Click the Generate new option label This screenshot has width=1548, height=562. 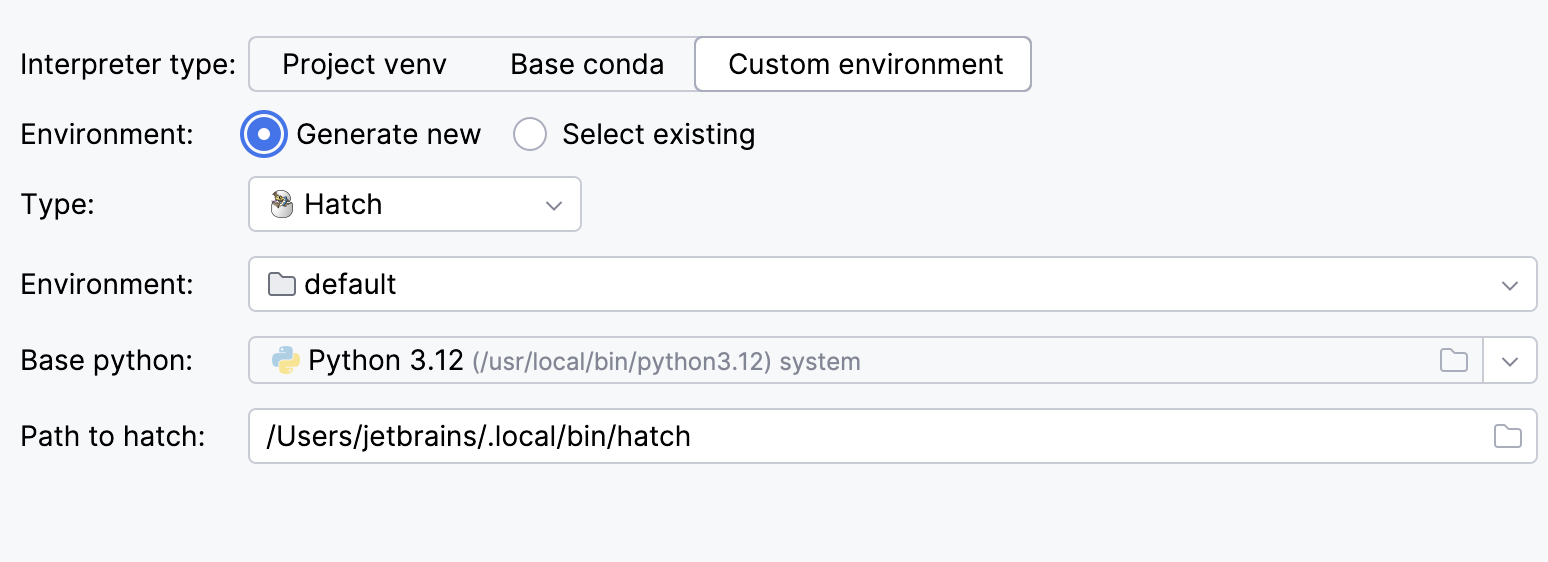tap(388, 134)
